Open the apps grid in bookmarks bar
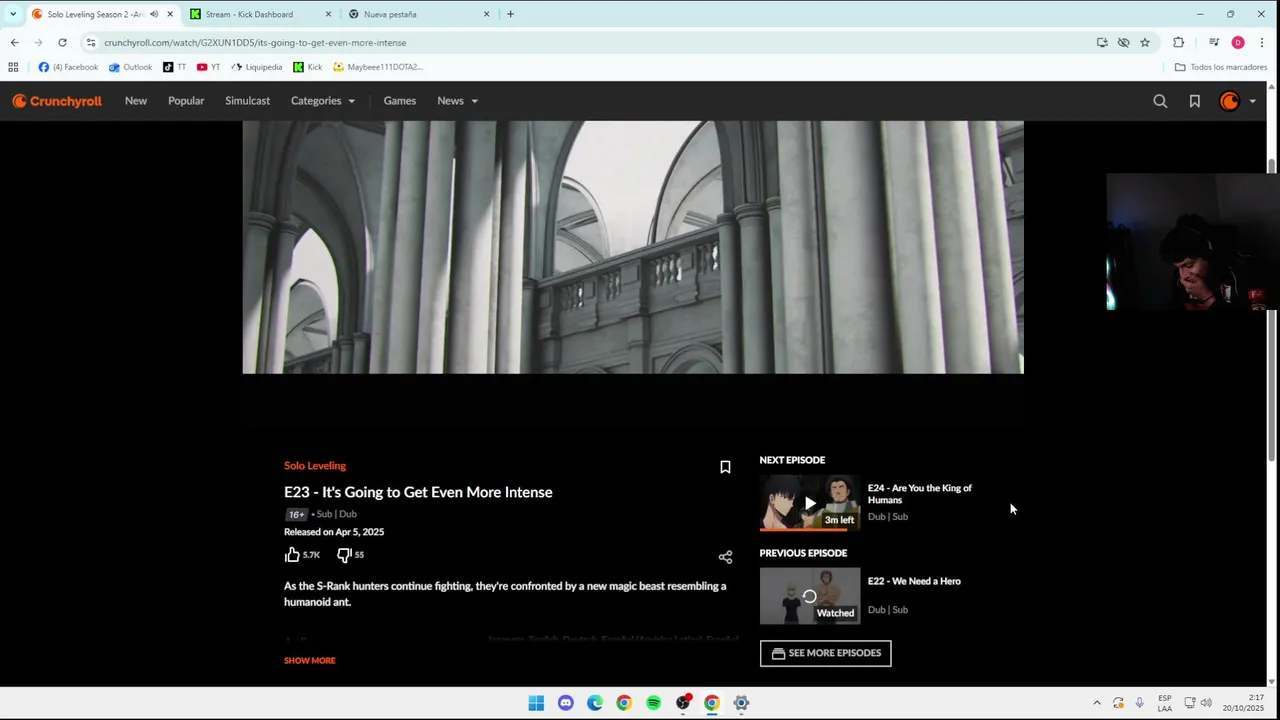 coord(13,67)
